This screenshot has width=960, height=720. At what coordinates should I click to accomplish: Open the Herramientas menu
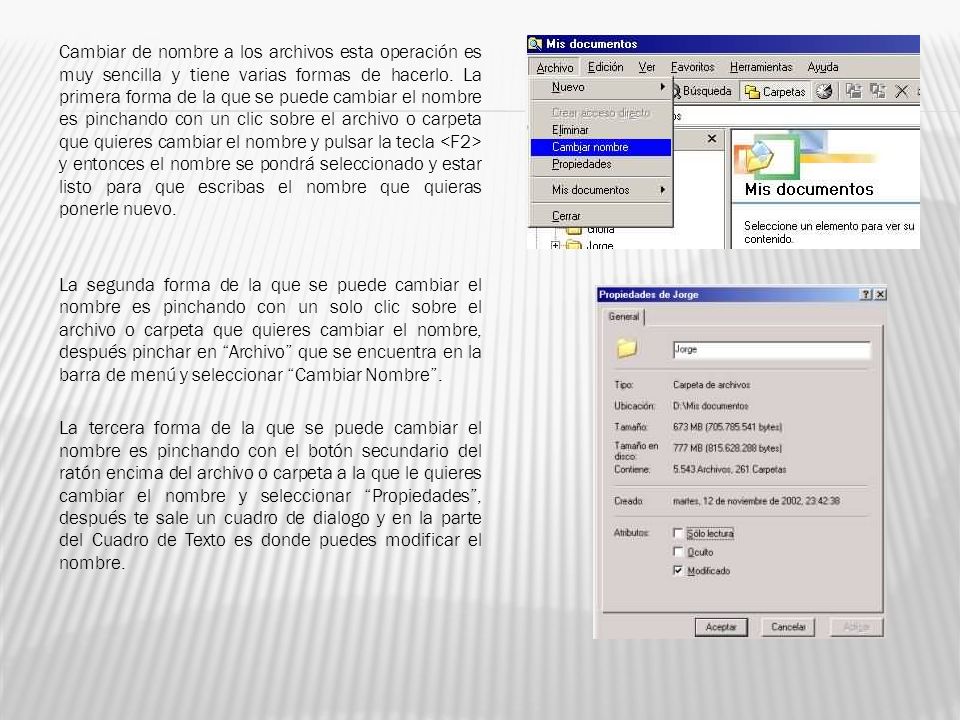click(x=760, y=67)
